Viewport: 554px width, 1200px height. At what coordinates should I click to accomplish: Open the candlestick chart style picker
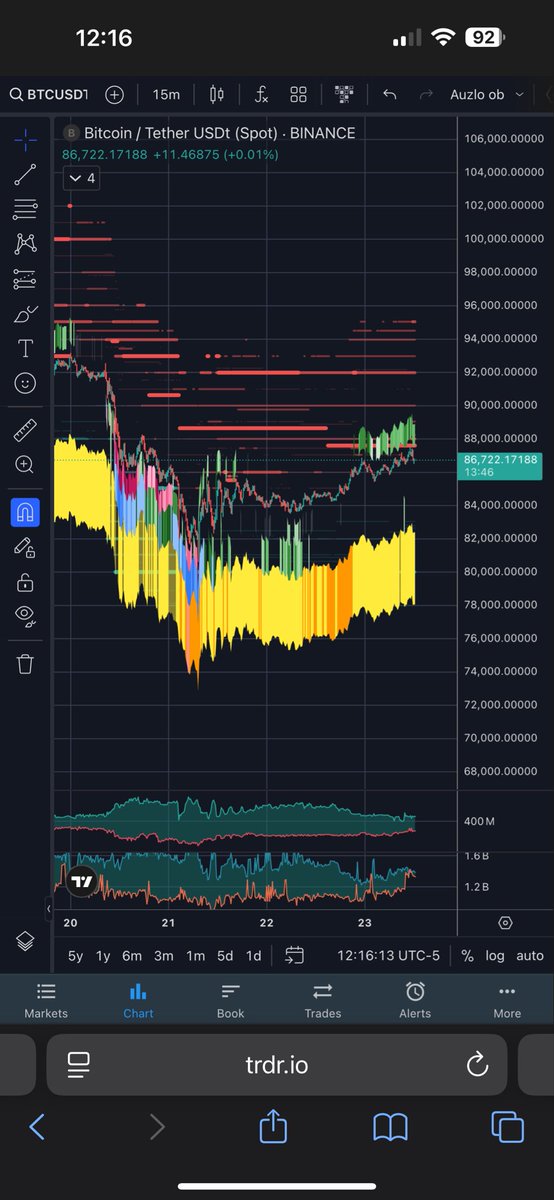tap(217, 94)
